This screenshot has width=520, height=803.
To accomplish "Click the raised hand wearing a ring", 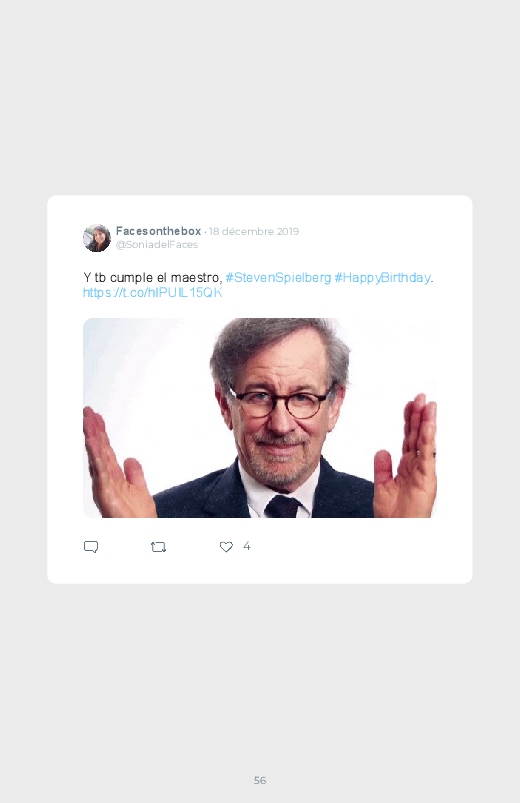I will click(x=405, y=456).
